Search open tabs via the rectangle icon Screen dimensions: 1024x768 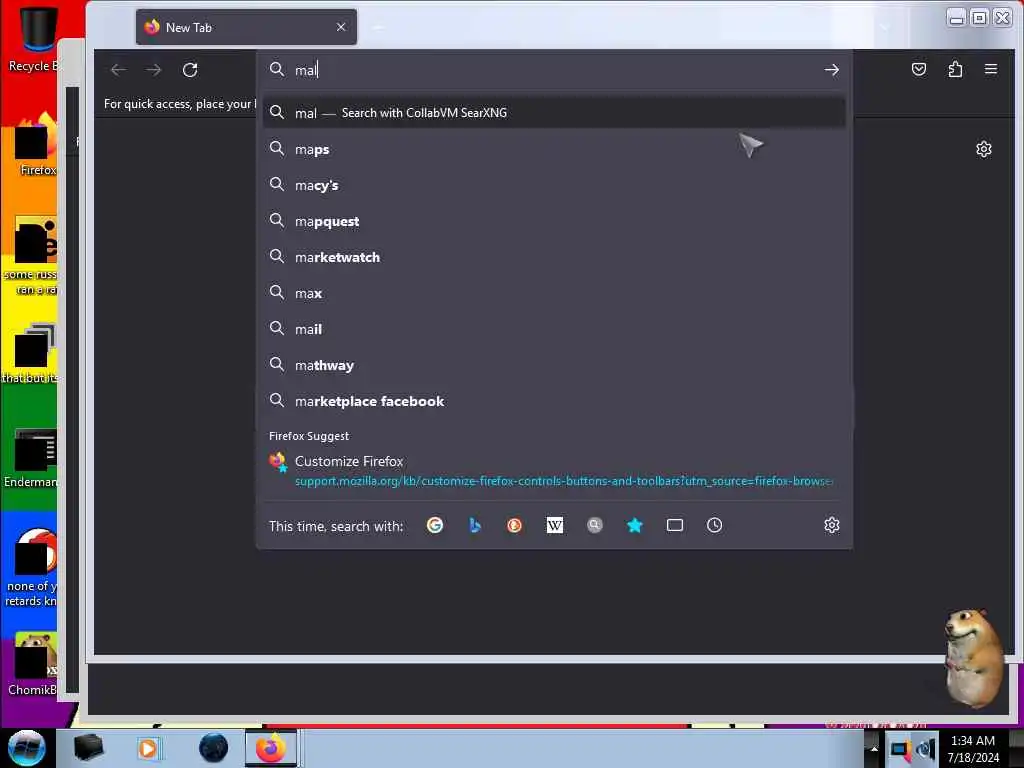pos(675,525)
